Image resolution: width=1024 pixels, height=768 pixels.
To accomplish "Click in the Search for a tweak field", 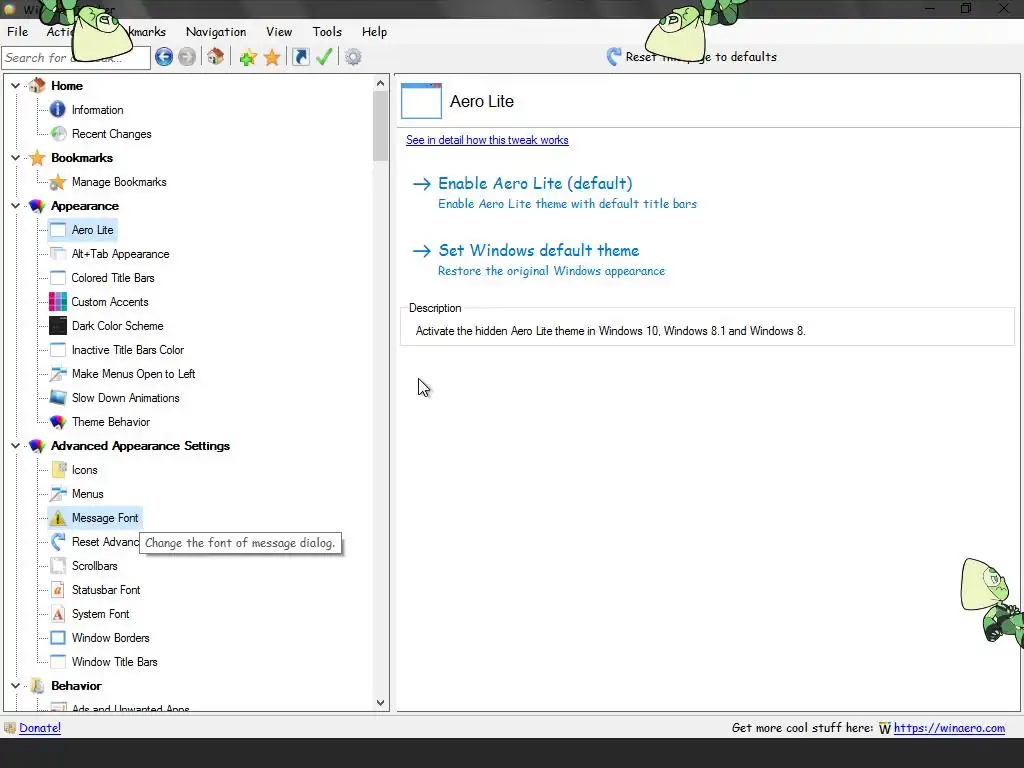I will pos(76,57).
